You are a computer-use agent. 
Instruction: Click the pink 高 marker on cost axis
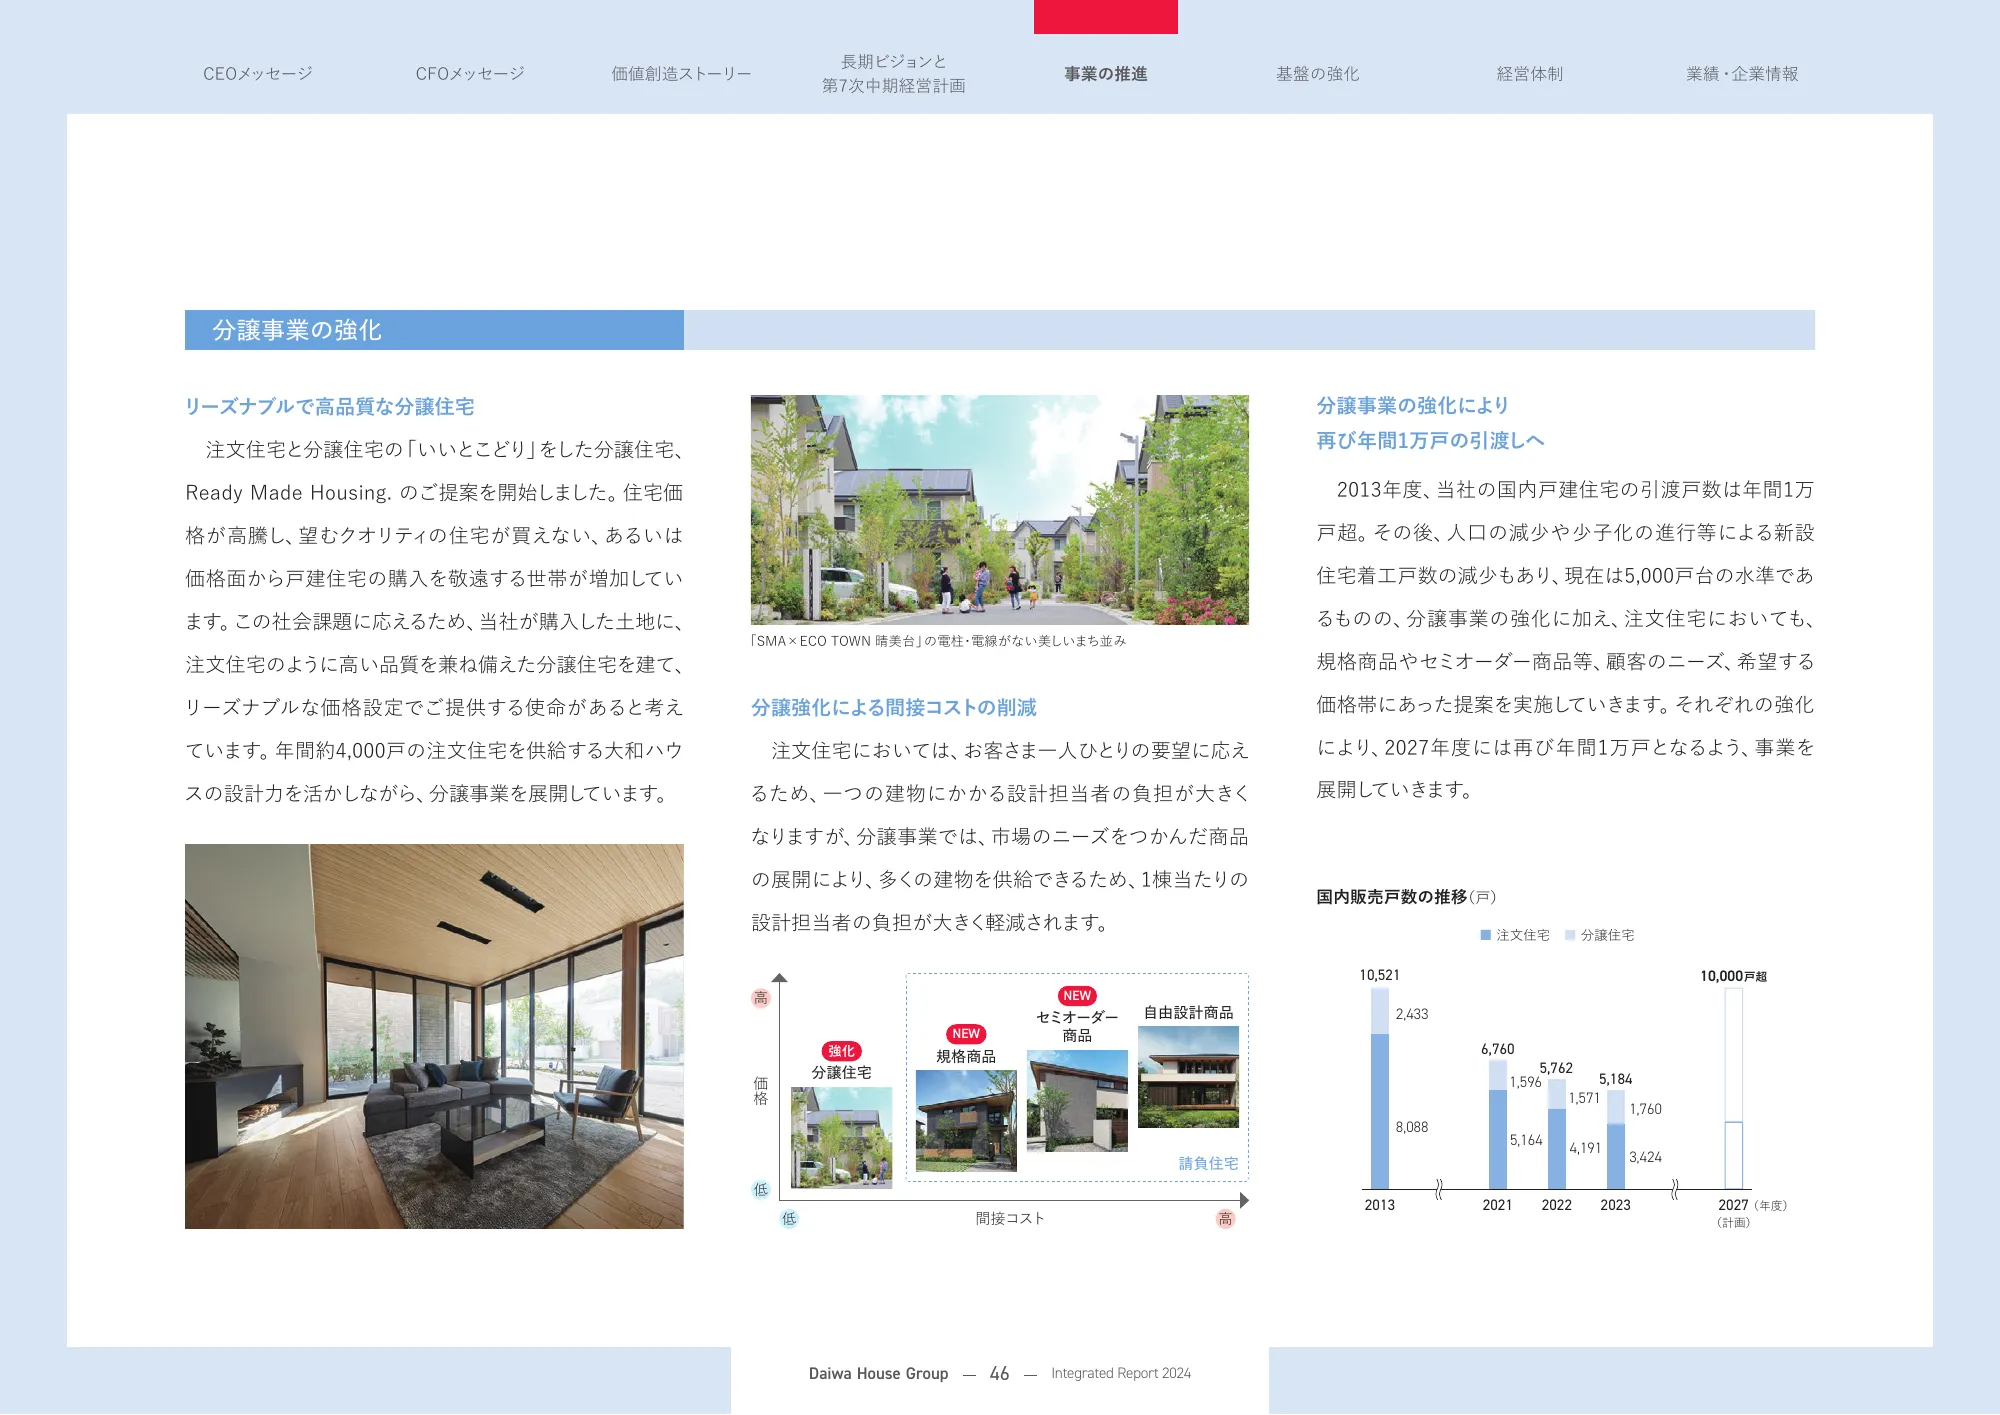point(1225,1218)
